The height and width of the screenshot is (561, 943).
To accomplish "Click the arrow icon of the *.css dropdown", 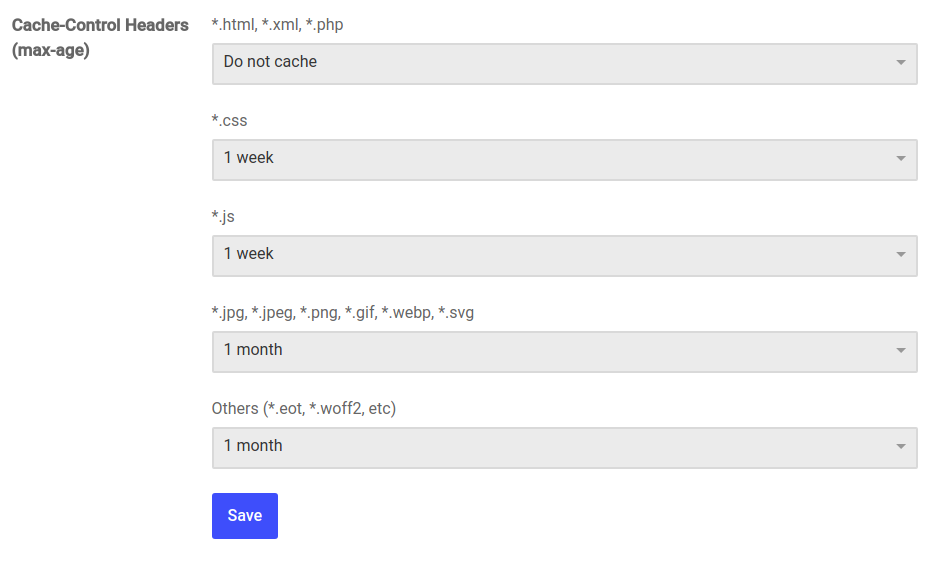I will [x=901, y=159].
